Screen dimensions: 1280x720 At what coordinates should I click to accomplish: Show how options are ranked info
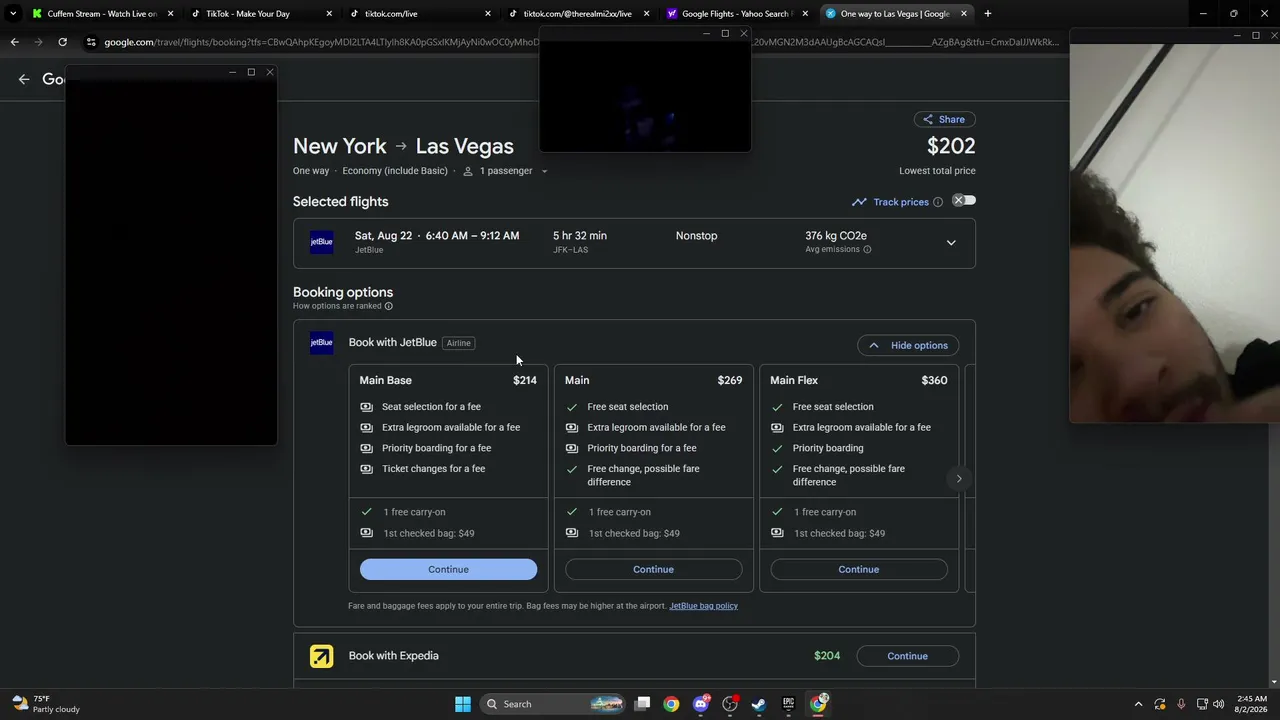389,306
